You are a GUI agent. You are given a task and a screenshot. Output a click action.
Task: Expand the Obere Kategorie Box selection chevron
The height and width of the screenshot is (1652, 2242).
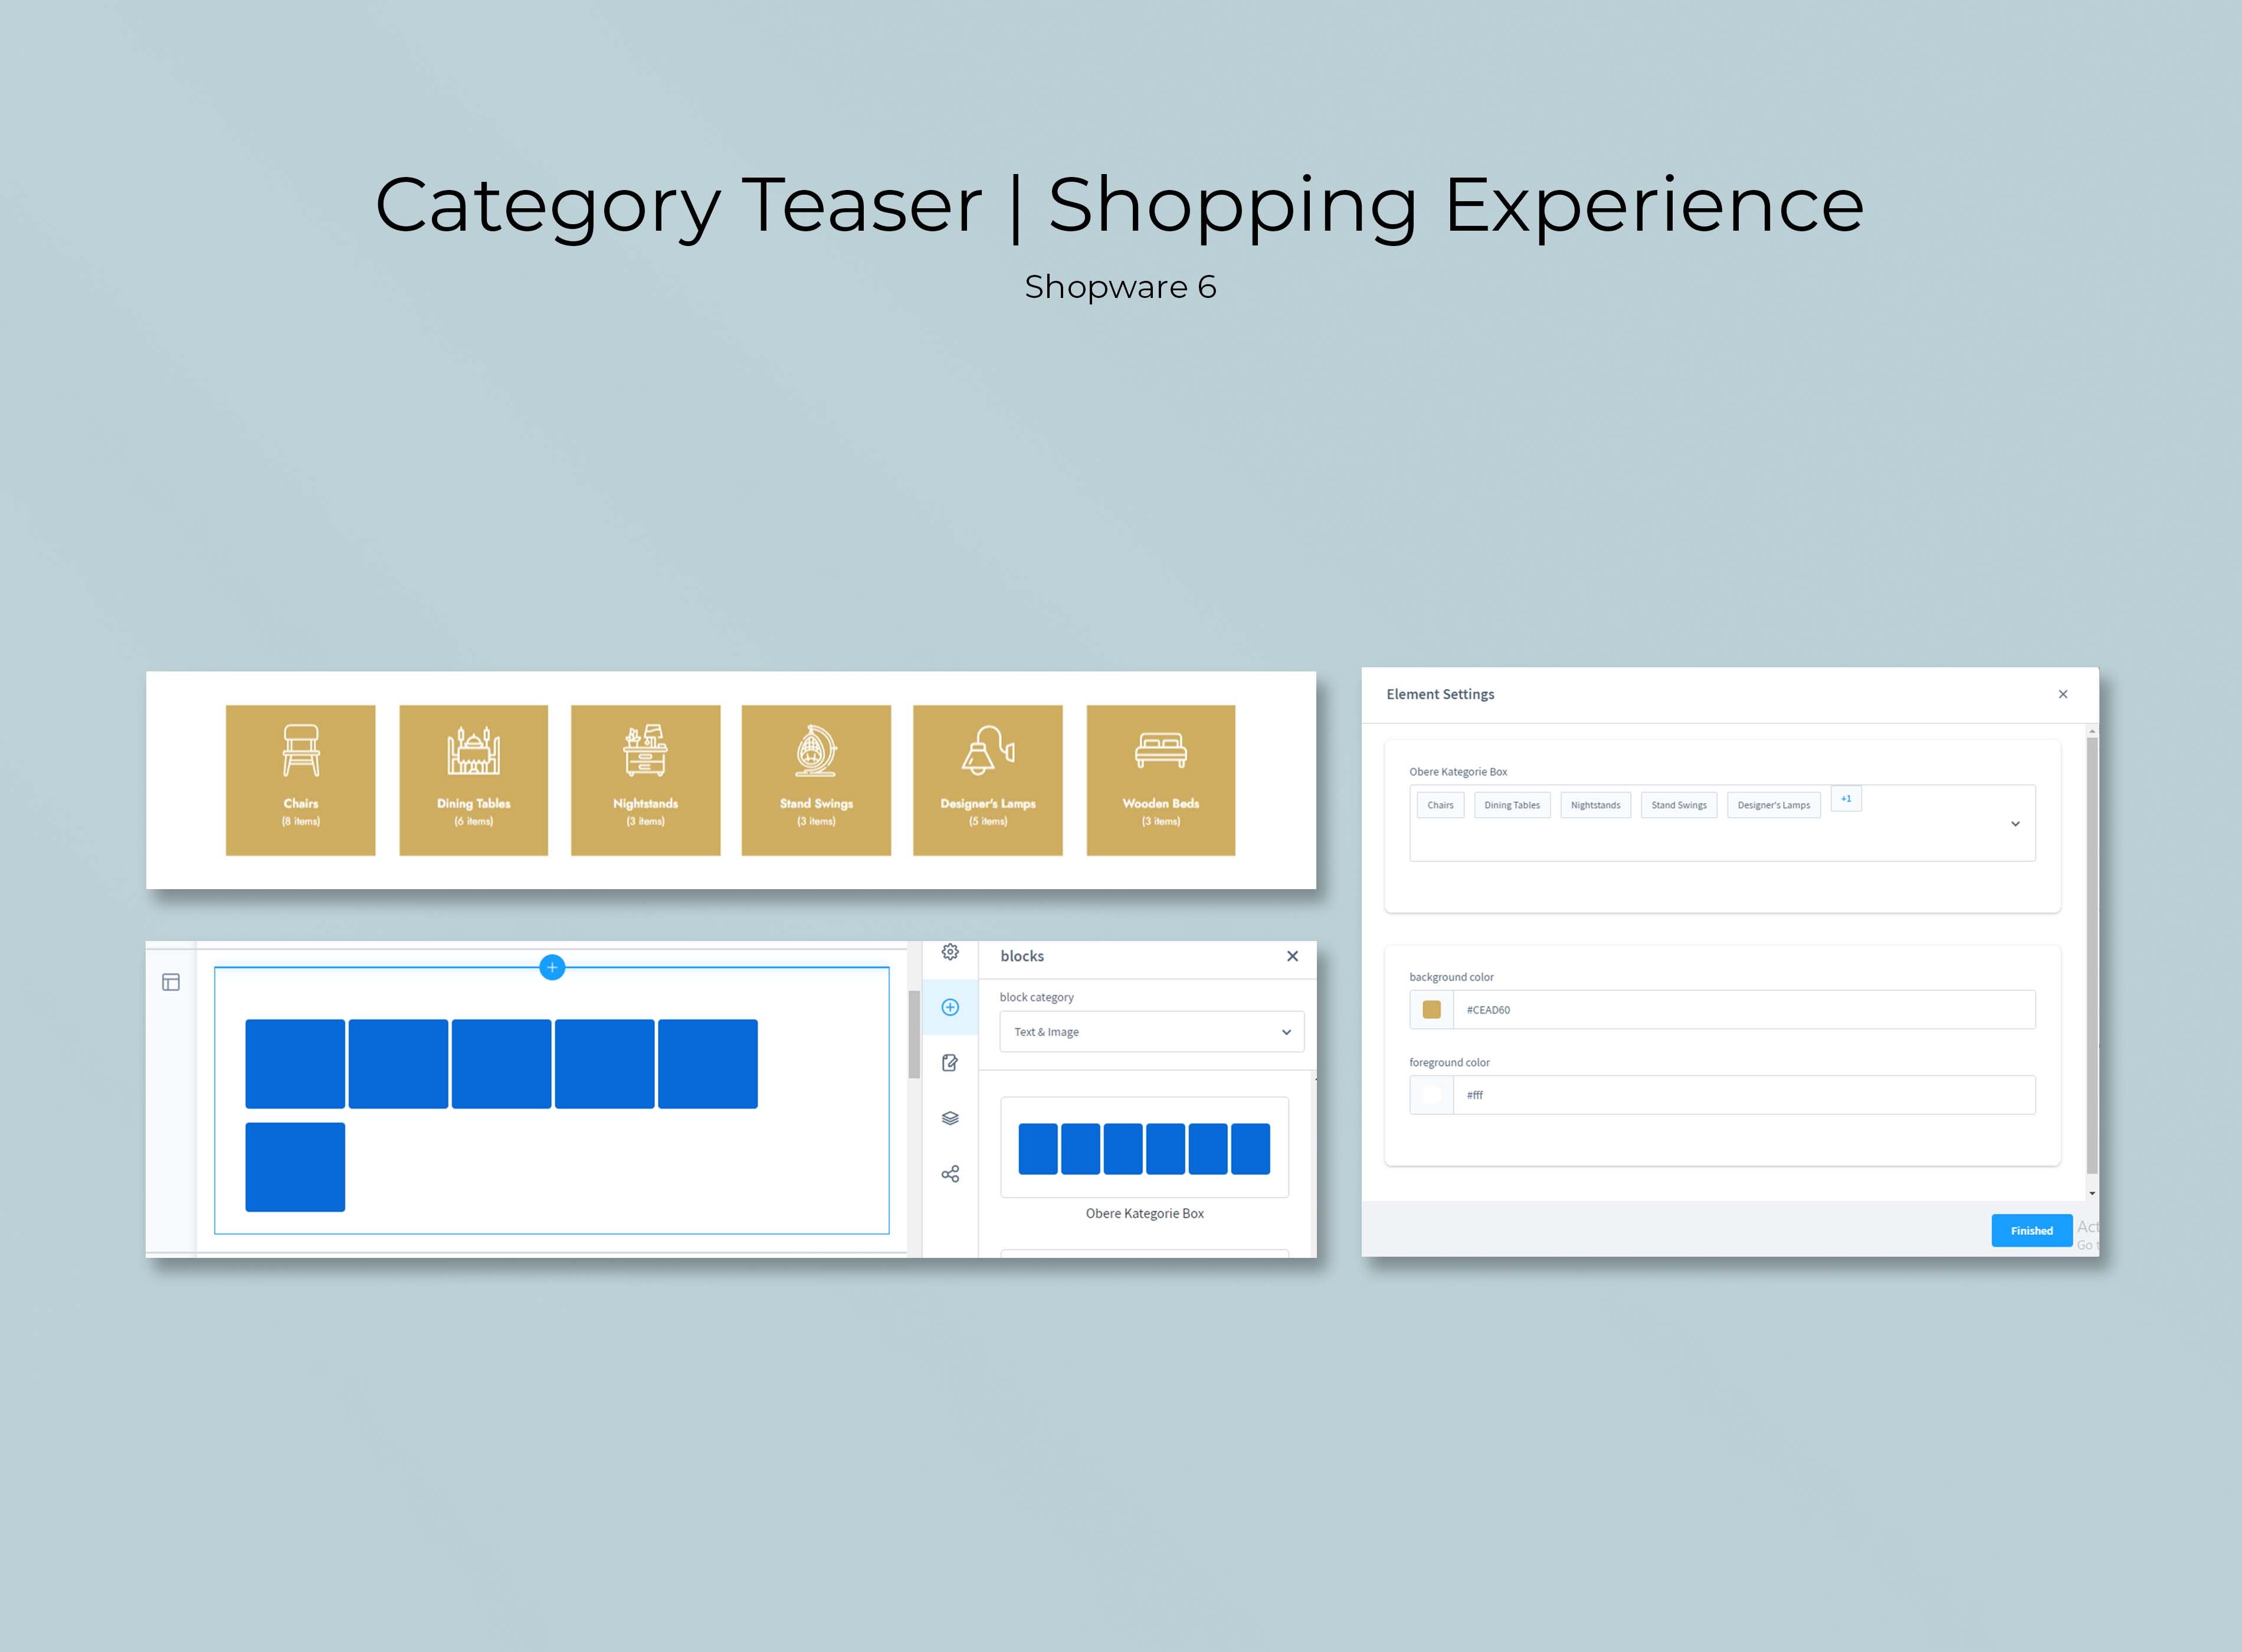(2015, 823)
